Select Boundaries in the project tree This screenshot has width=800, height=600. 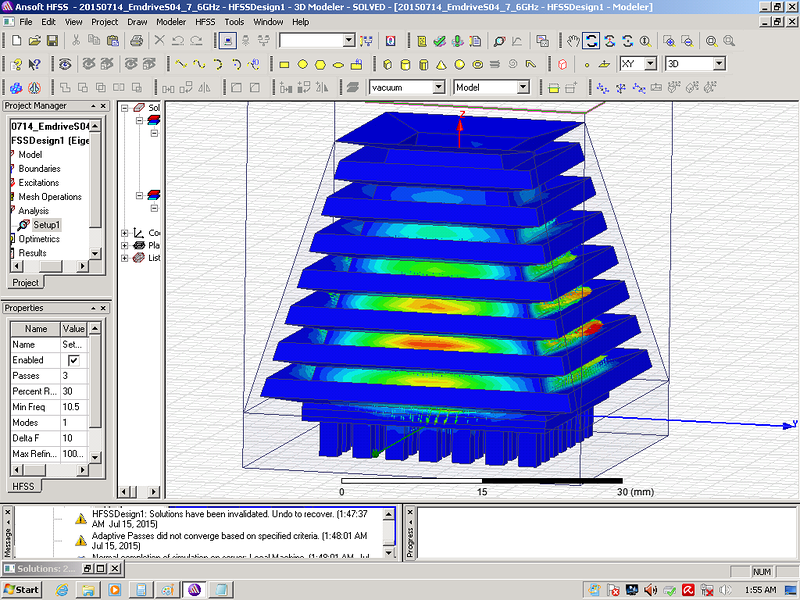point(38,169)
